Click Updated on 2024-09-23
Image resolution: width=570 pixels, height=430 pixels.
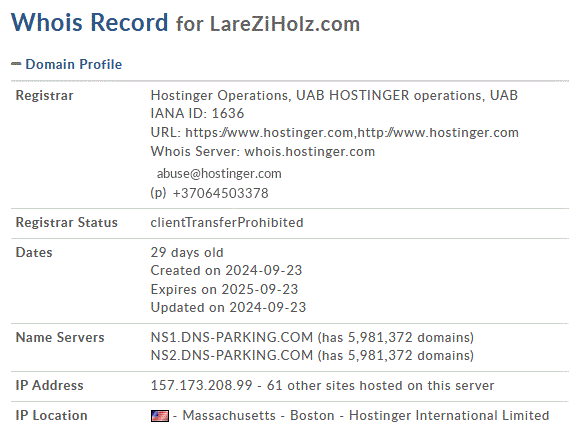tap(228, 308)
